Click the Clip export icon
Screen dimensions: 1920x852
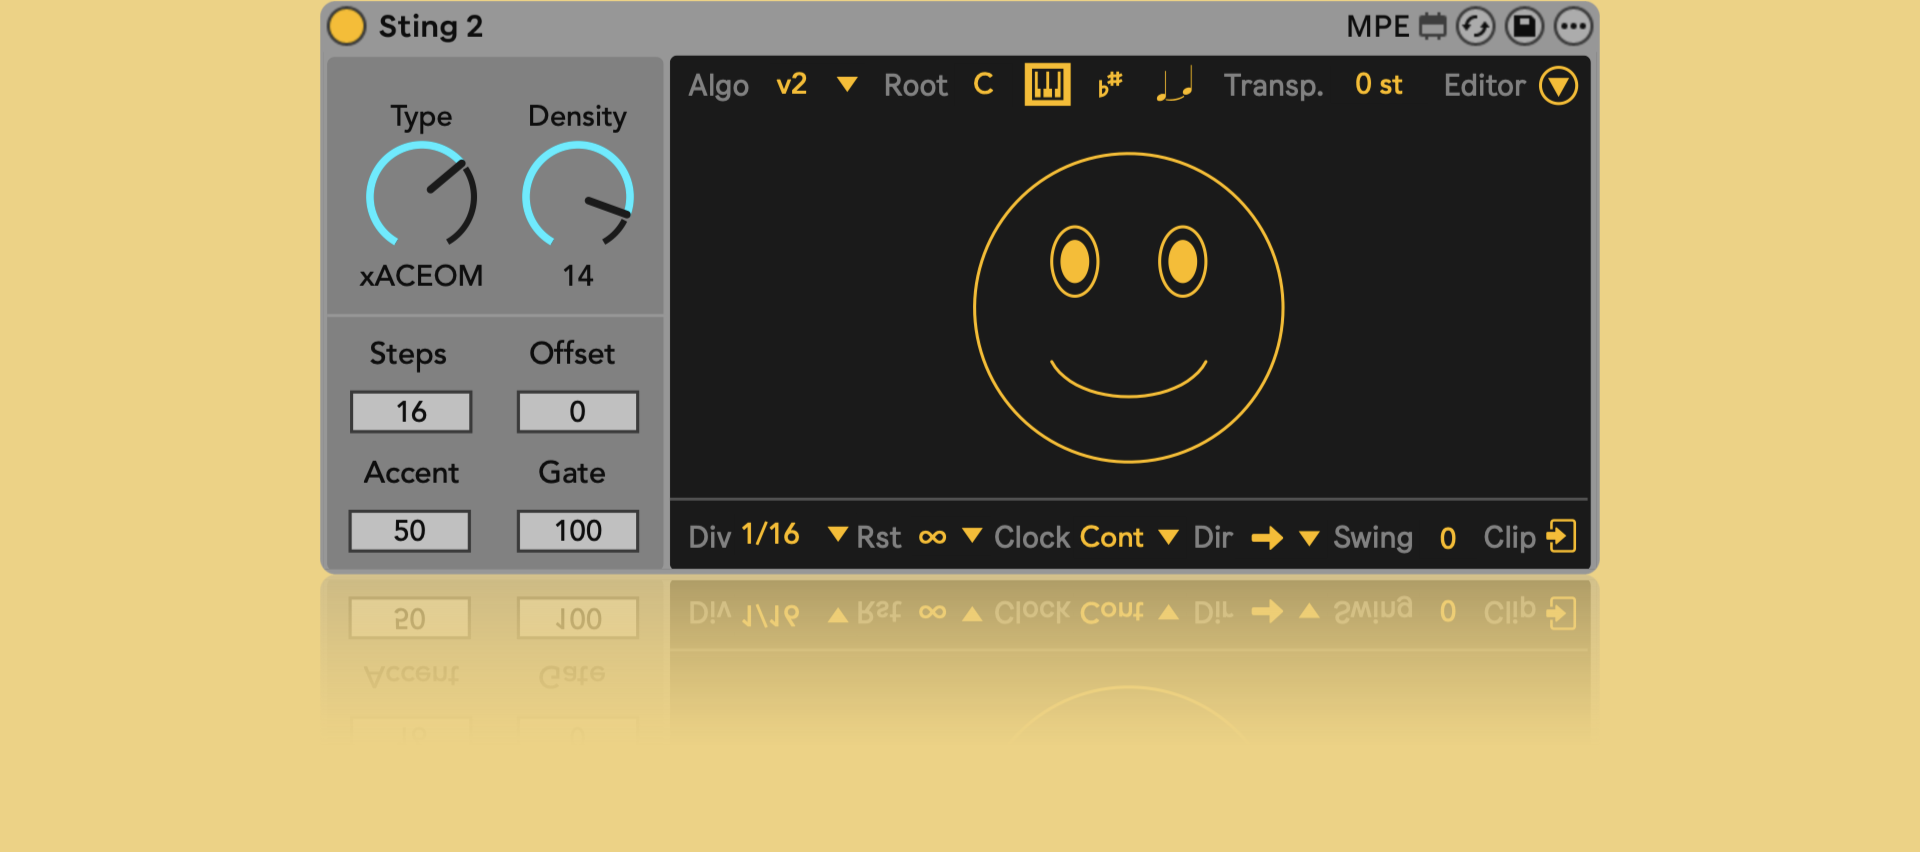click(1561, 536)
